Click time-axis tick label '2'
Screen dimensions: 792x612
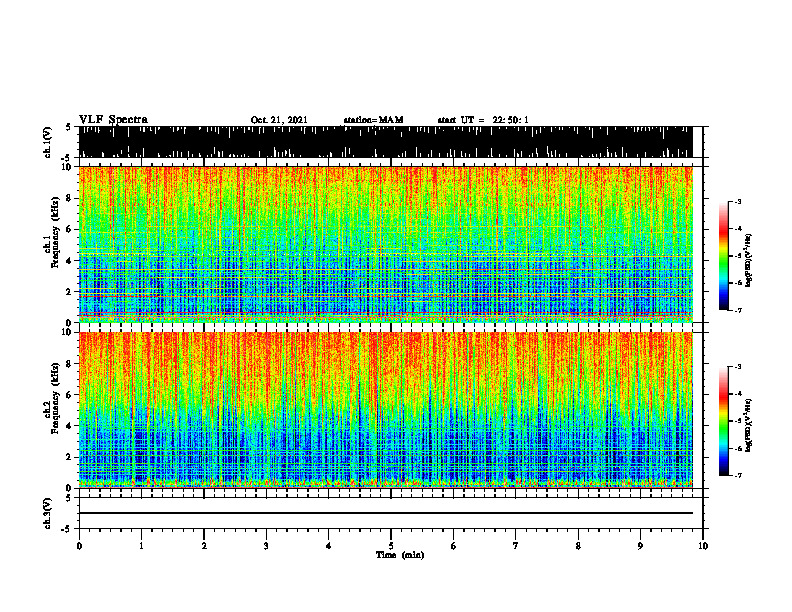click(x=204, y=546)
